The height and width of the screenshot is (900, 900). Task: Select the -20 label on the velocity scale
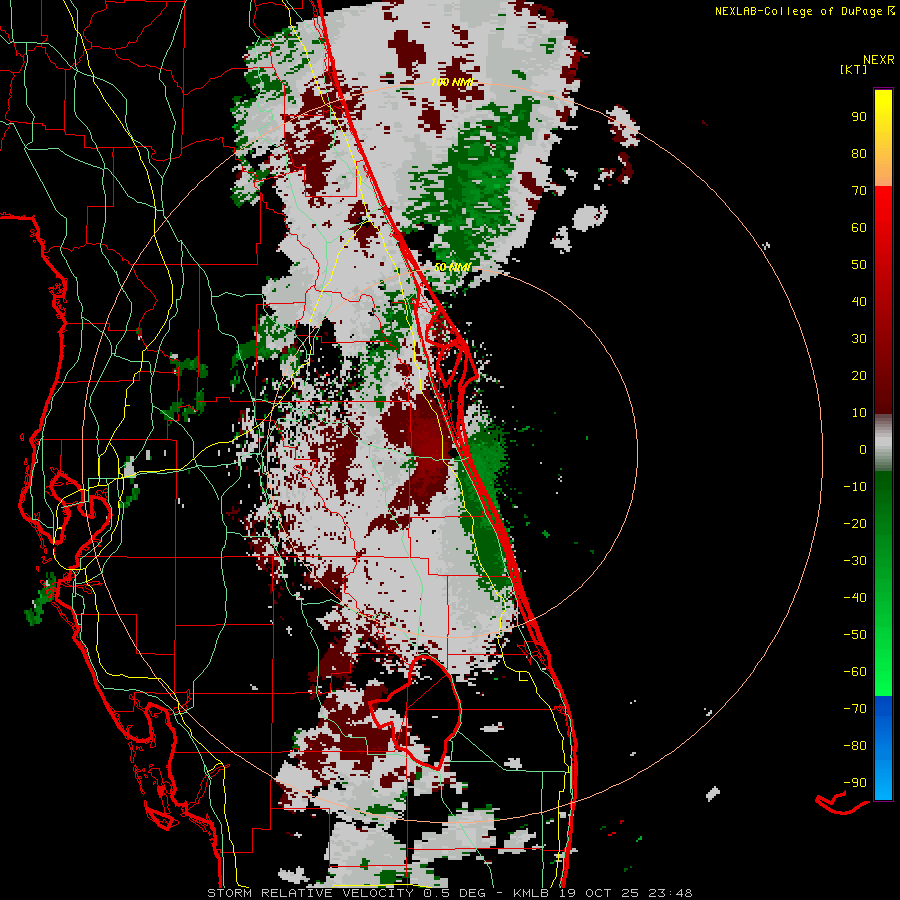tap(855, 523)
